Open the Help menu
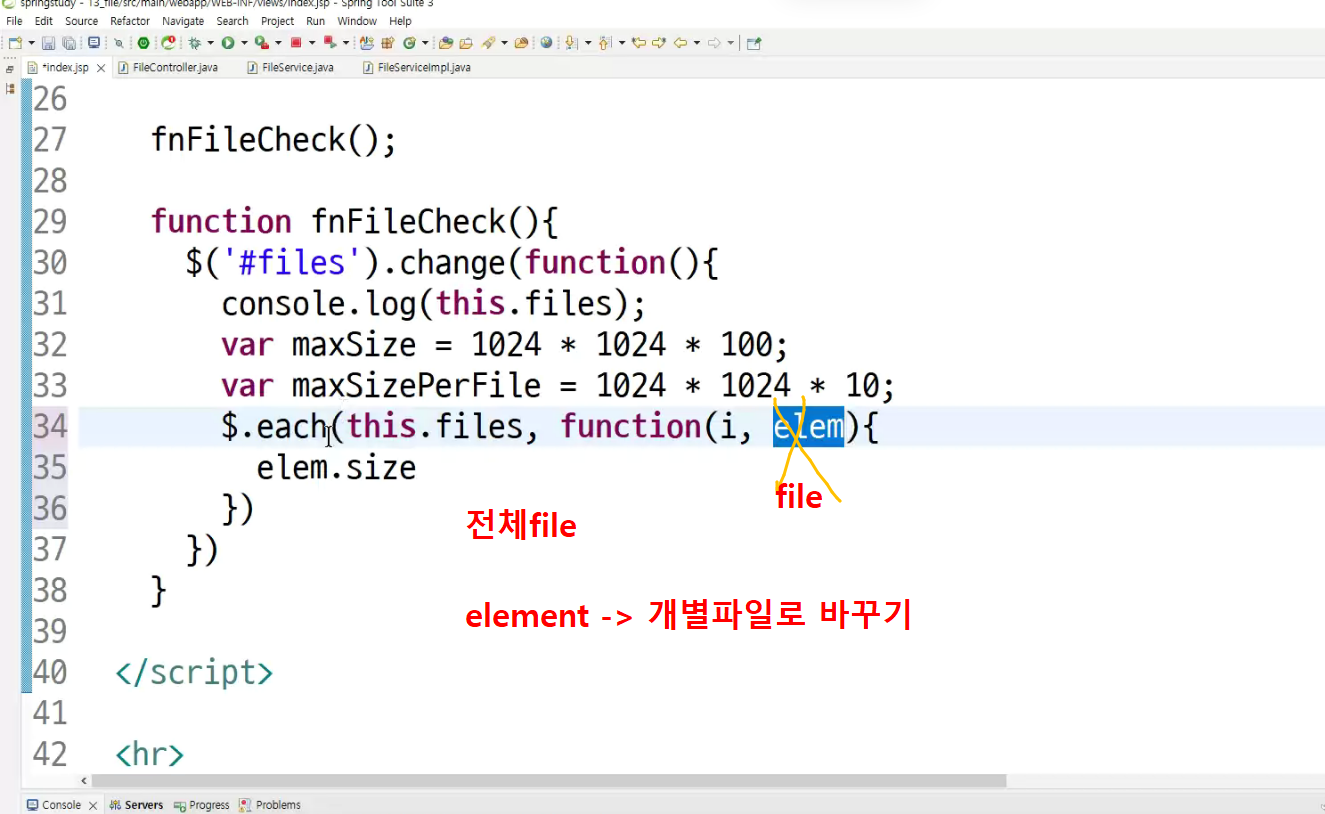Image resolution: width=1325 pixels, height=814 pixels. [400, 21]
